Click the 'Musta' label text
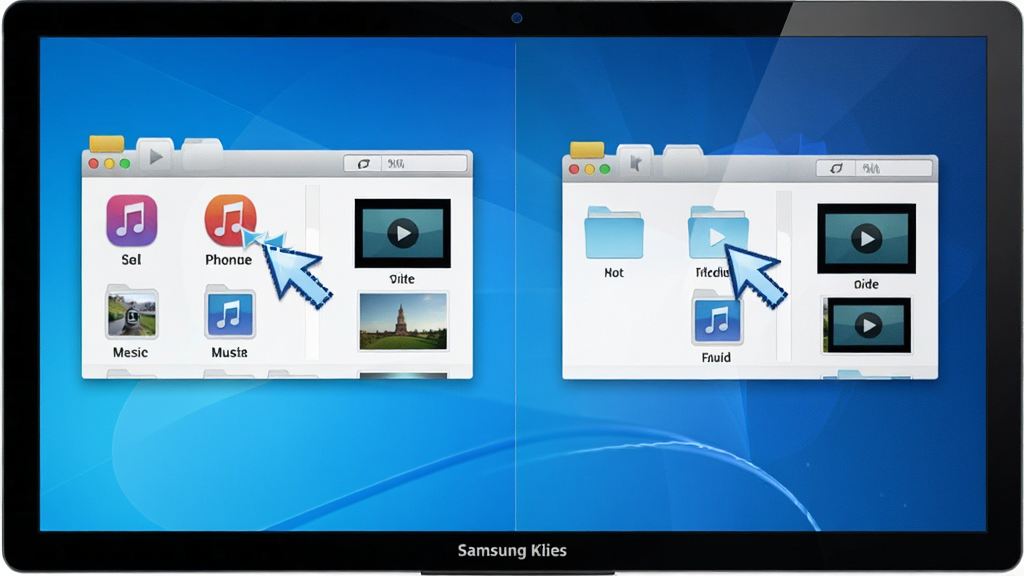The width and height of the screenshot is (1024, 576). click(229, 353)
